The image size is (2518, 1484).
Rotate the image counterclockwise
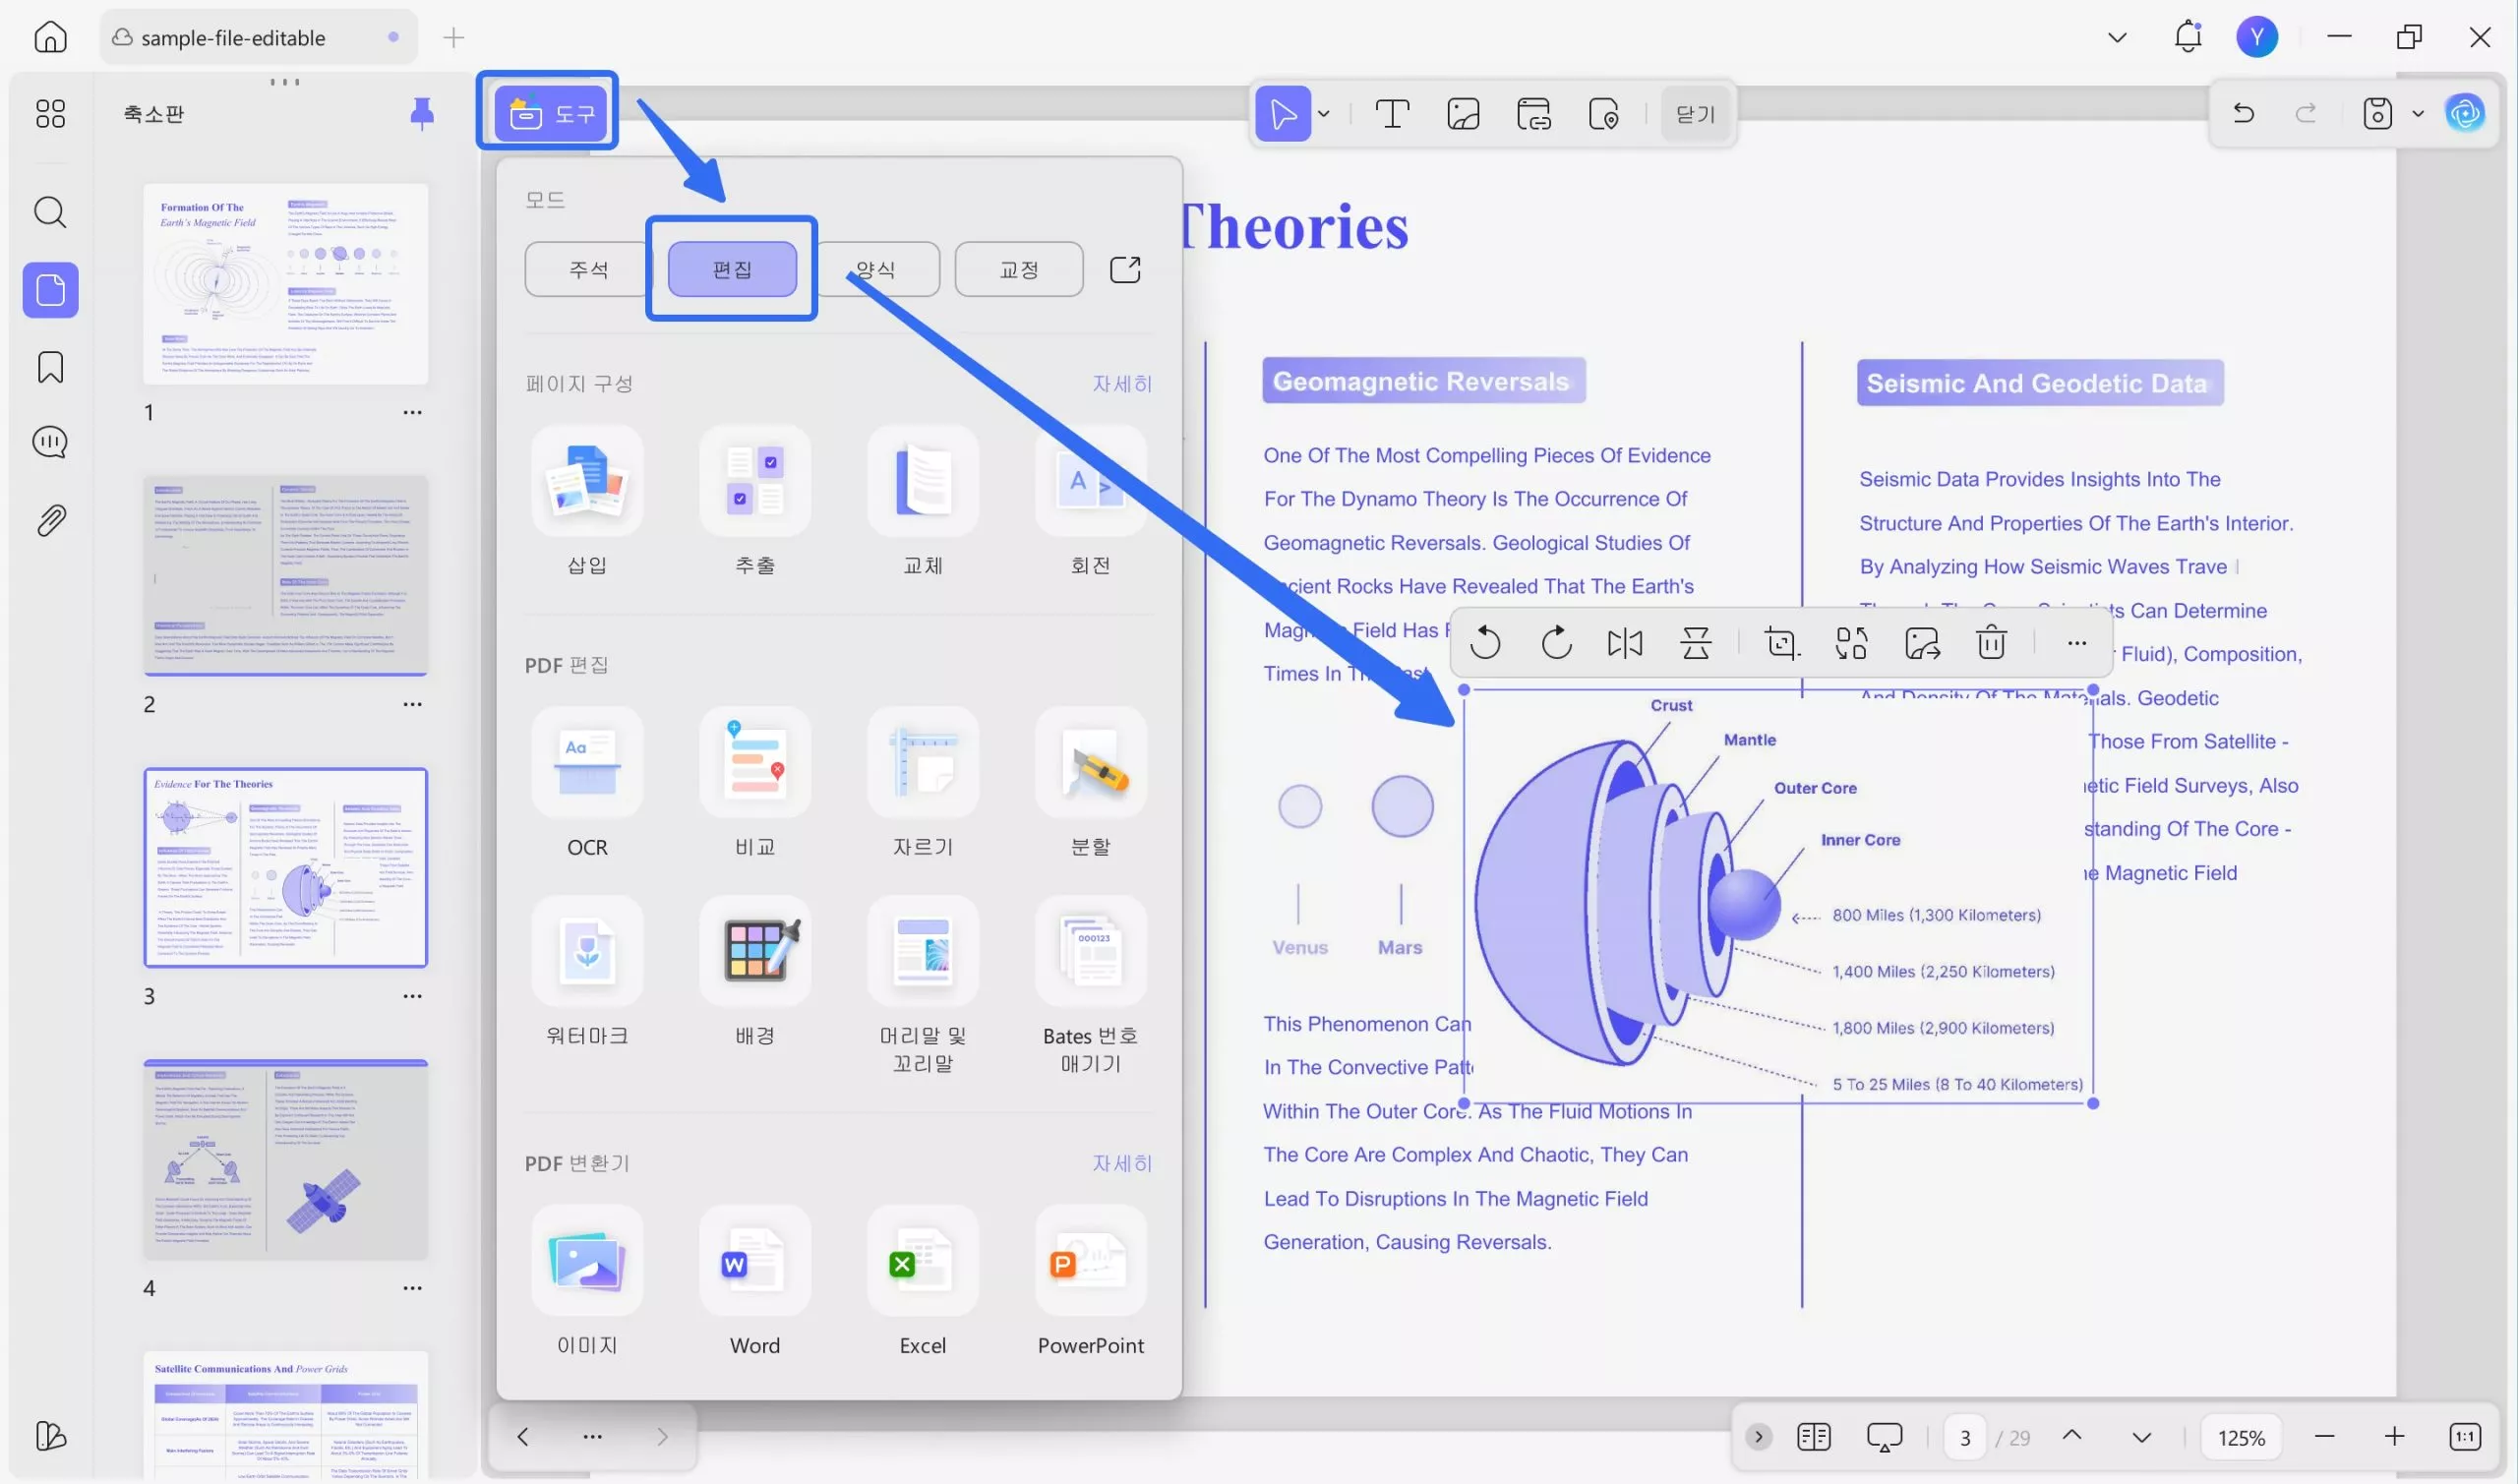click(1485, 643)
